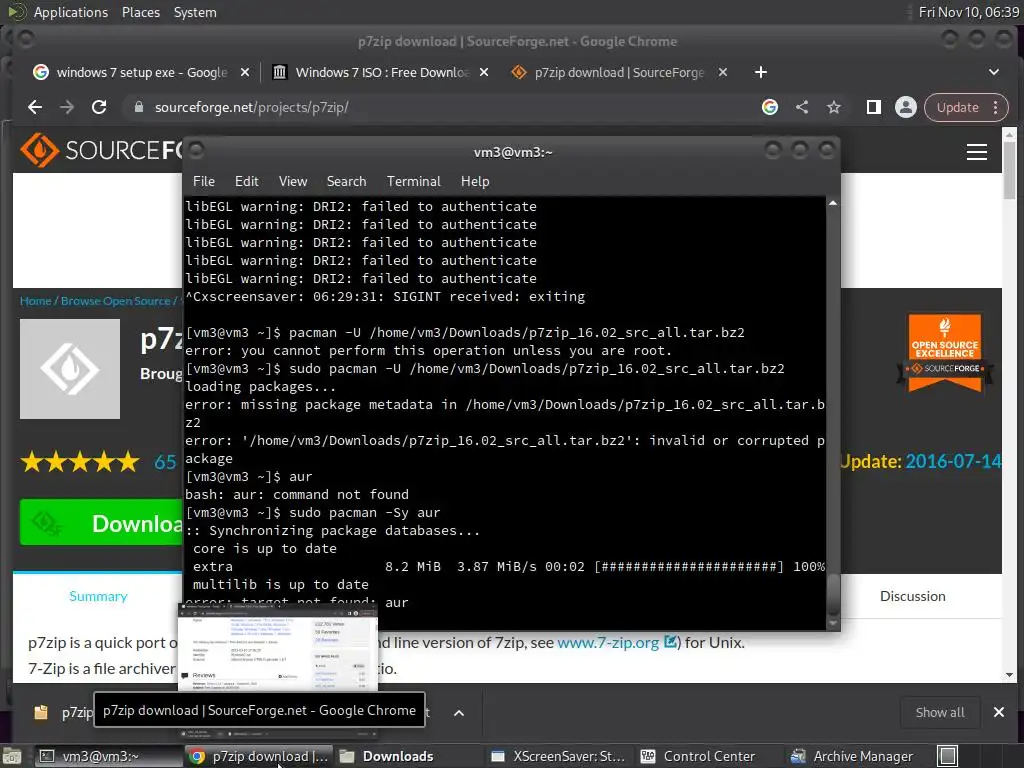Click the green Download button
The image size is (1024, 768).
[101, 522]
